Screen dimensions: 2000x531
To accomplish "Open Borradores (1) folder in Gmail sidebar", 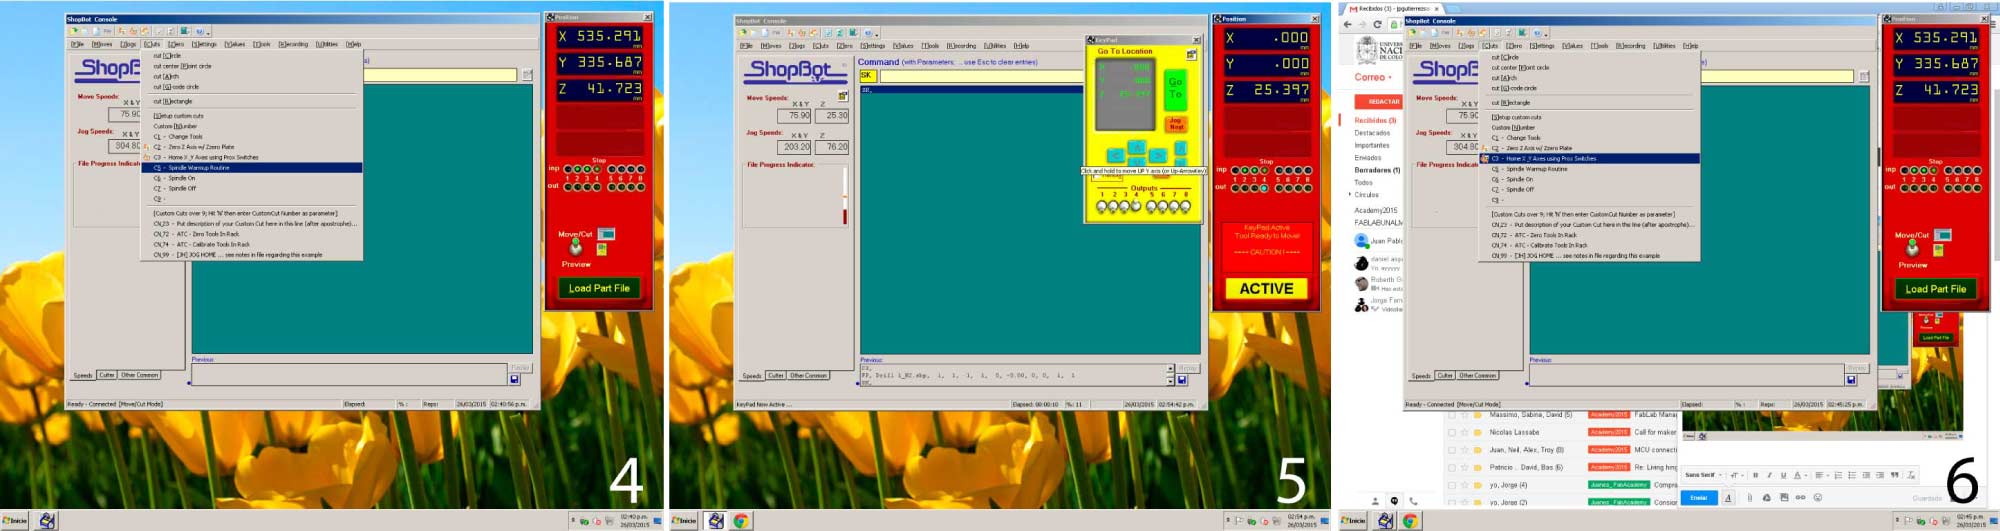I will click(1377, 170).
